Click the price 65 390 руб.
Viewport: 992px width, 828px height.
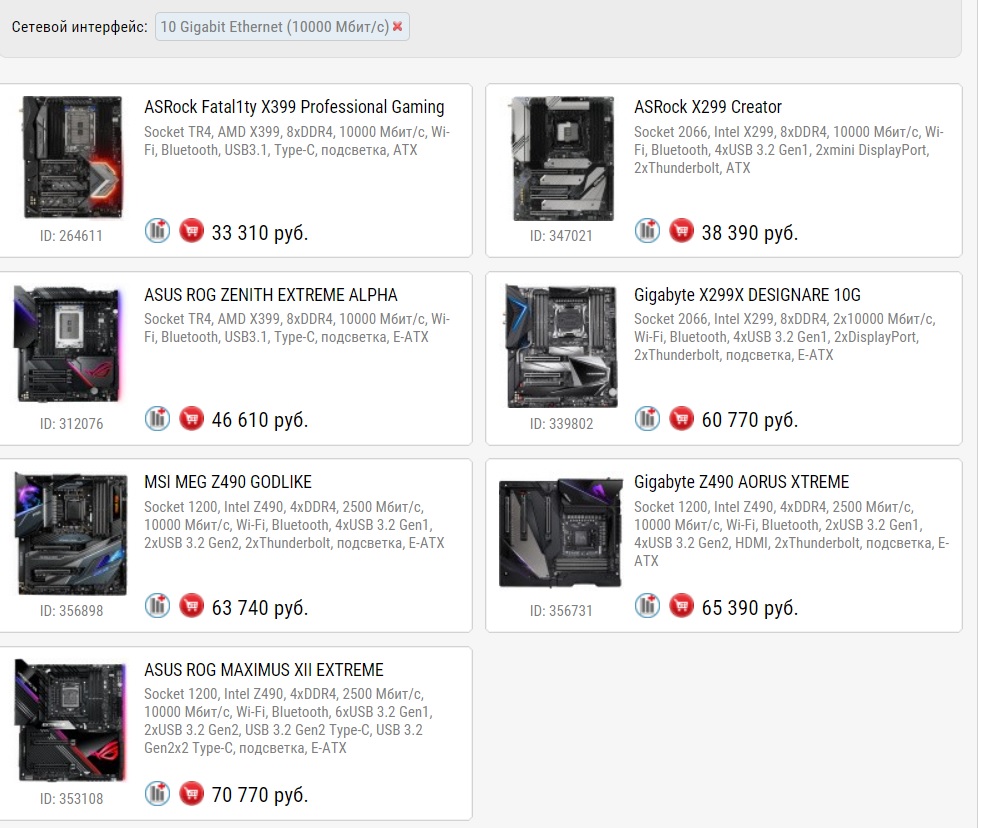[750, 608]
